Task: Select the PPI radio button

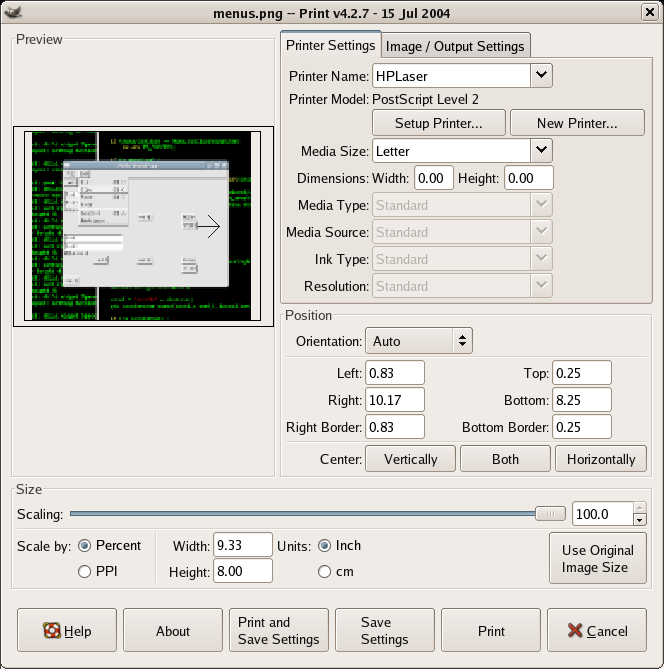Action: point(84,571)
